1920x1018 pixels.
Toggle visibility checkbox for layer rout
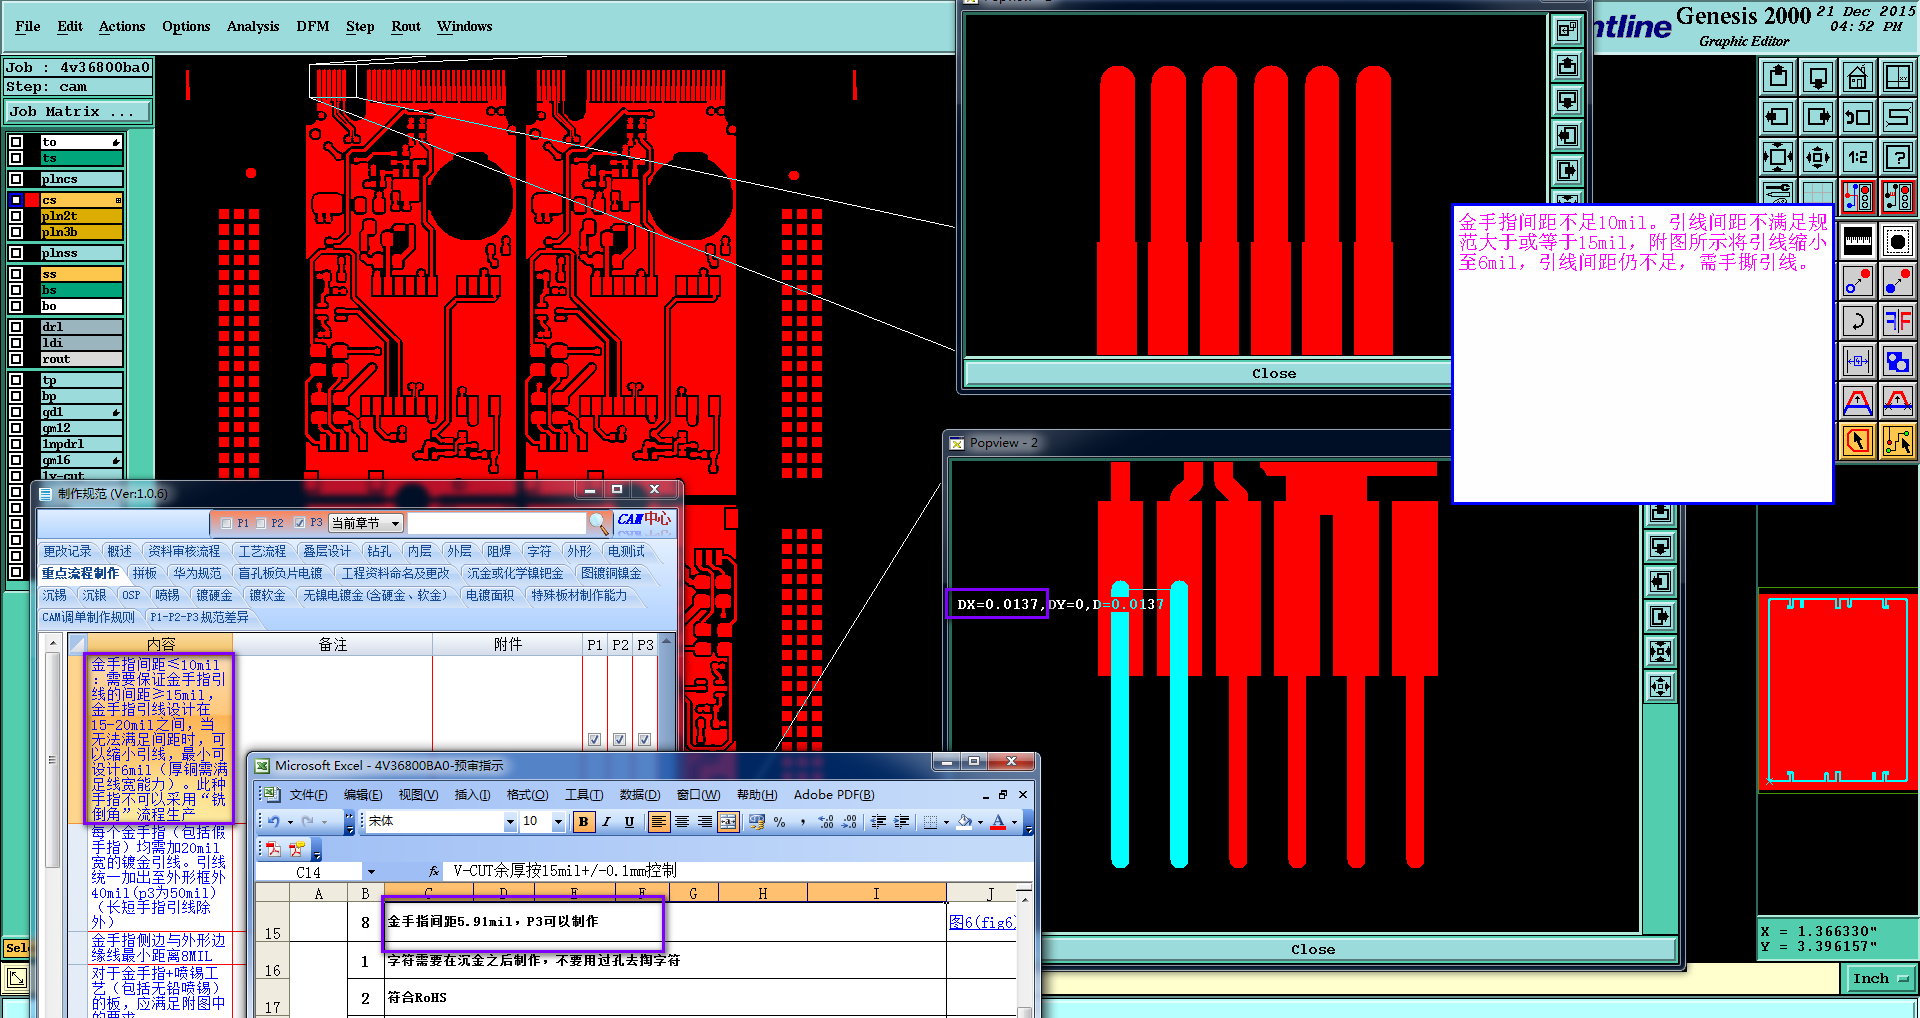tap(16, 359)
